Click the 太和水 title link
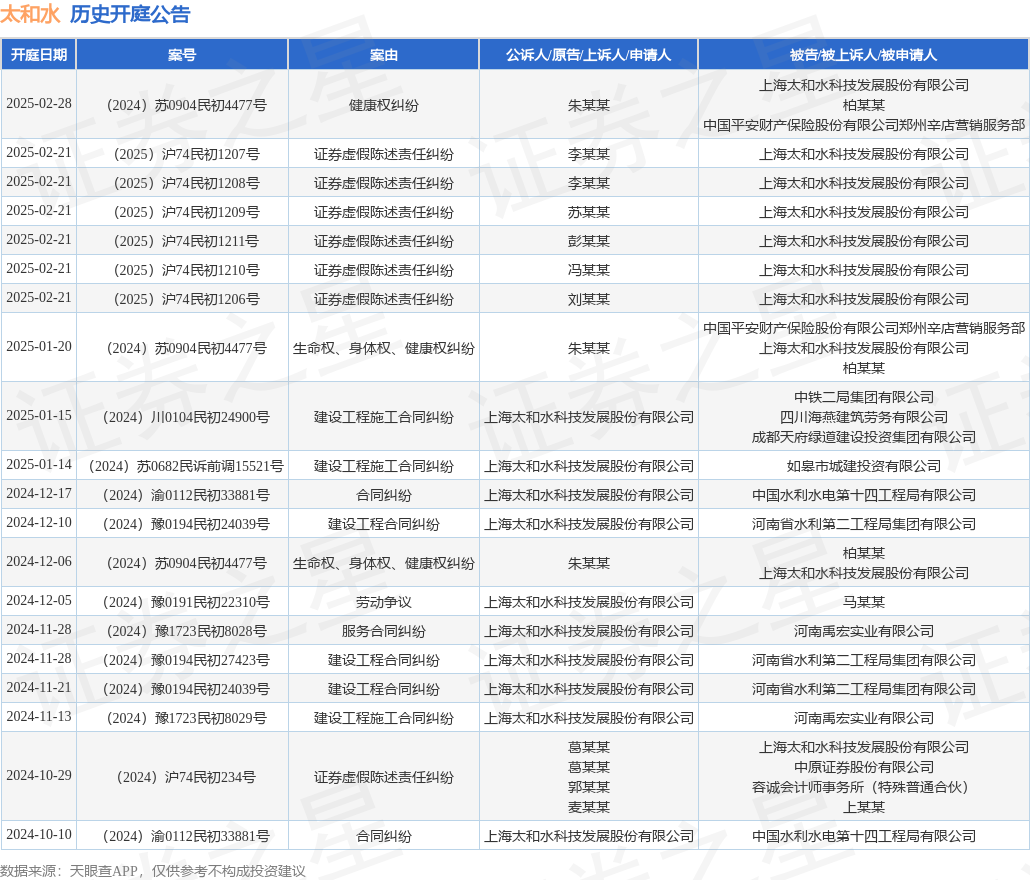This screenshot has width=1030, height=880. (30, 14)
